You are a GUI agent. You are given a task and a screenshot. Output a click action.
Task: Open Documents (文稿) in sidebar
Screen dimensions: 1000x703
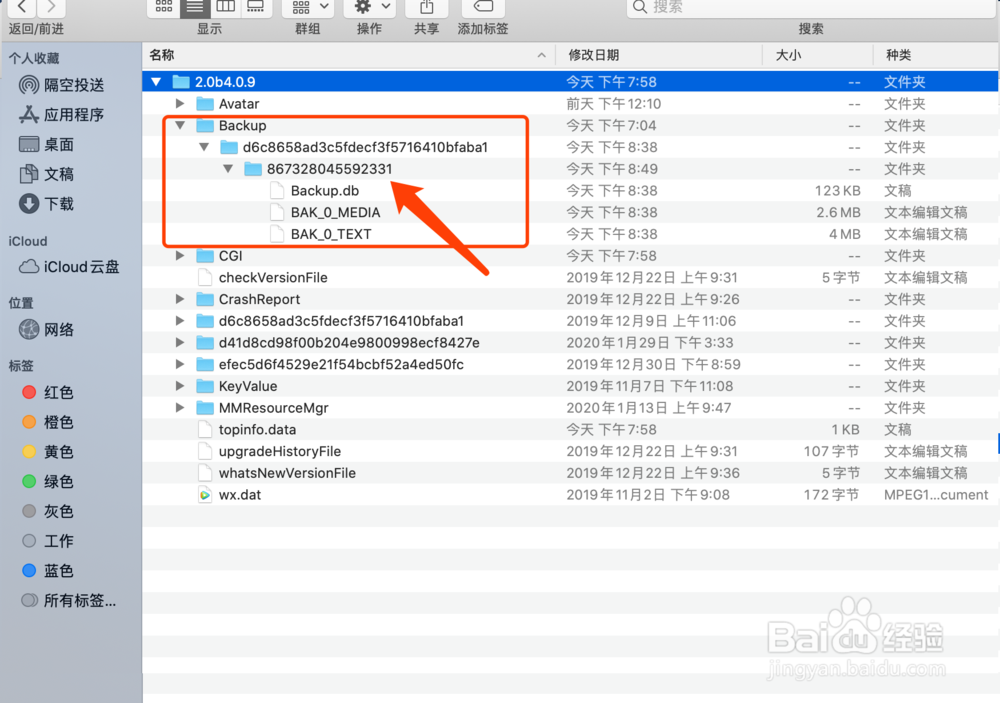[x=47, y=174]
